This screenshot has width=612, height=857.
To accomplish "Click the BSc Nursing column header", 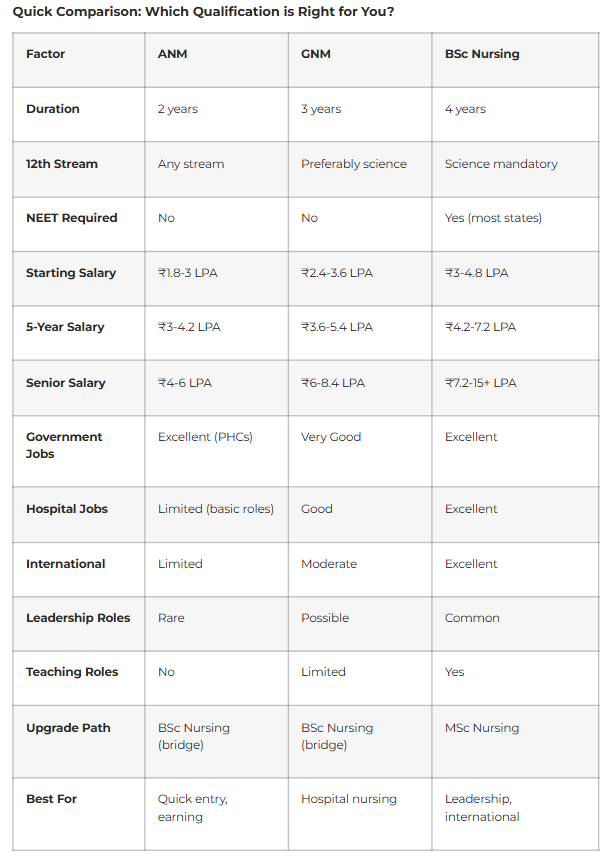I will tap(482, 54).
